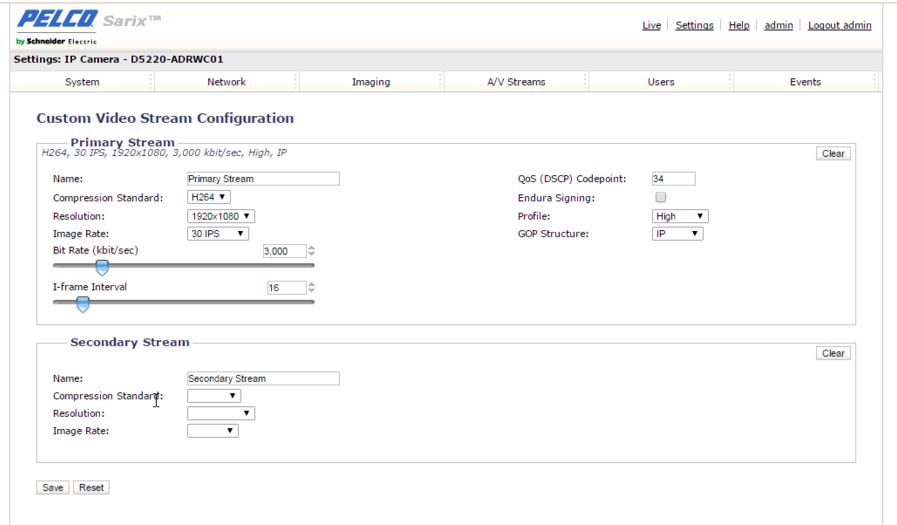Image resolution: width=897 pixels, height=525 pixels.
Task: Open the Profile High dropdown
Action: click(x=680, y=216)
